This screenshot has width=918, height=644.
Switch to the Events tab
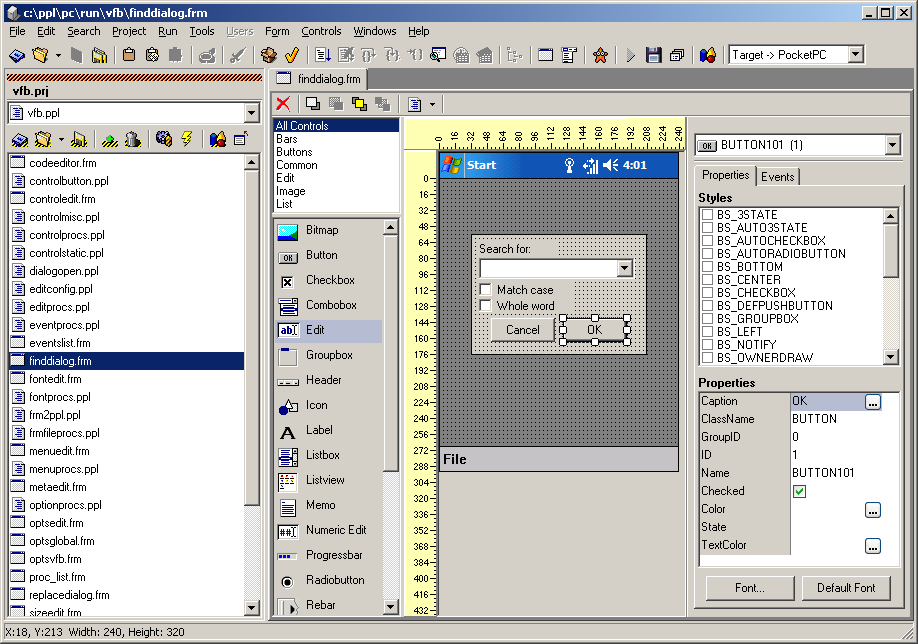(777, 177)
